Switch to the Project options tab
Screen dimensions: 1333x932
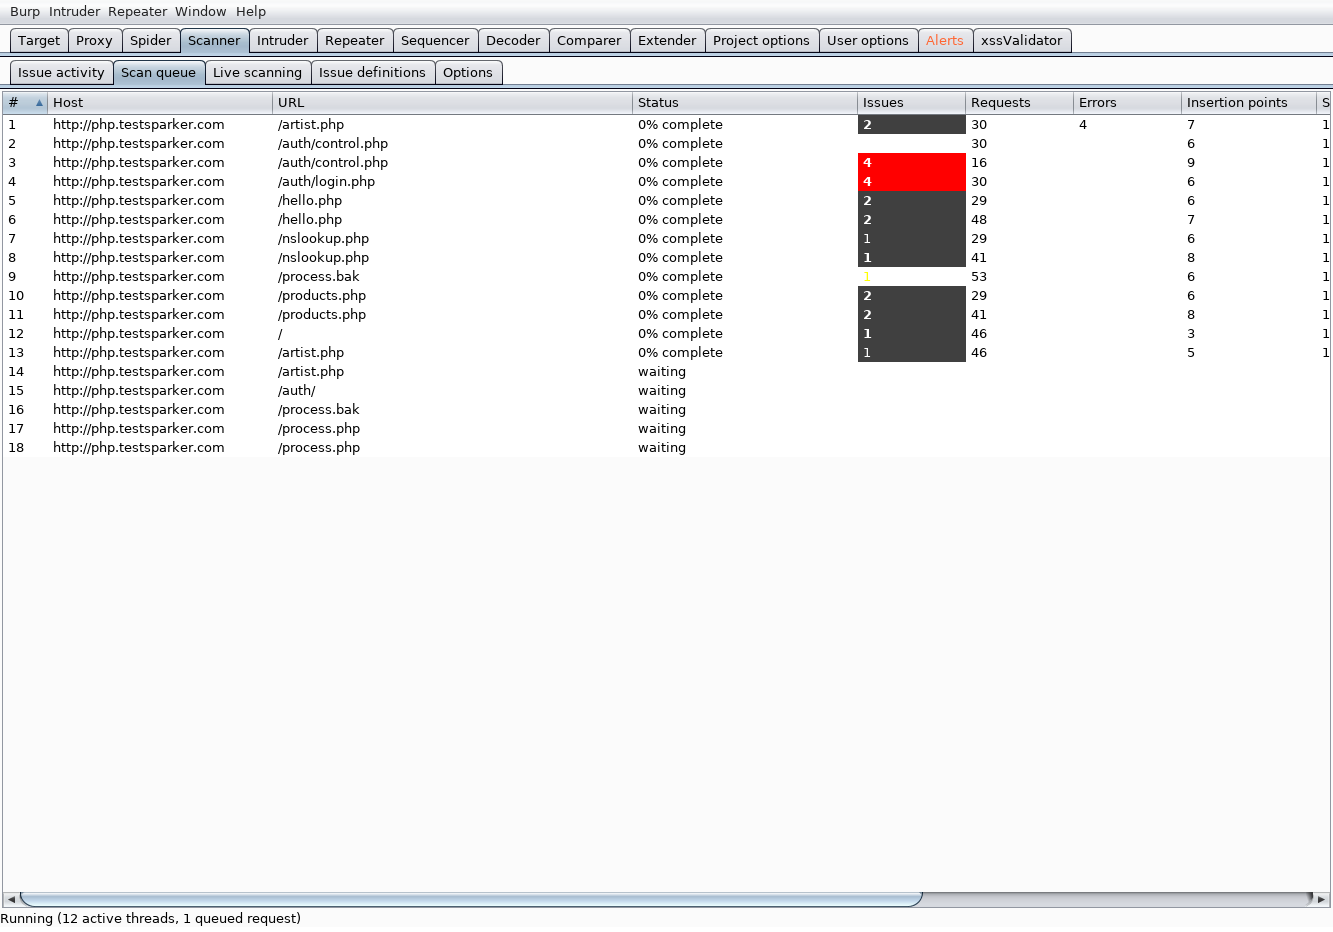pyautogui.click(x=761, y=41)
